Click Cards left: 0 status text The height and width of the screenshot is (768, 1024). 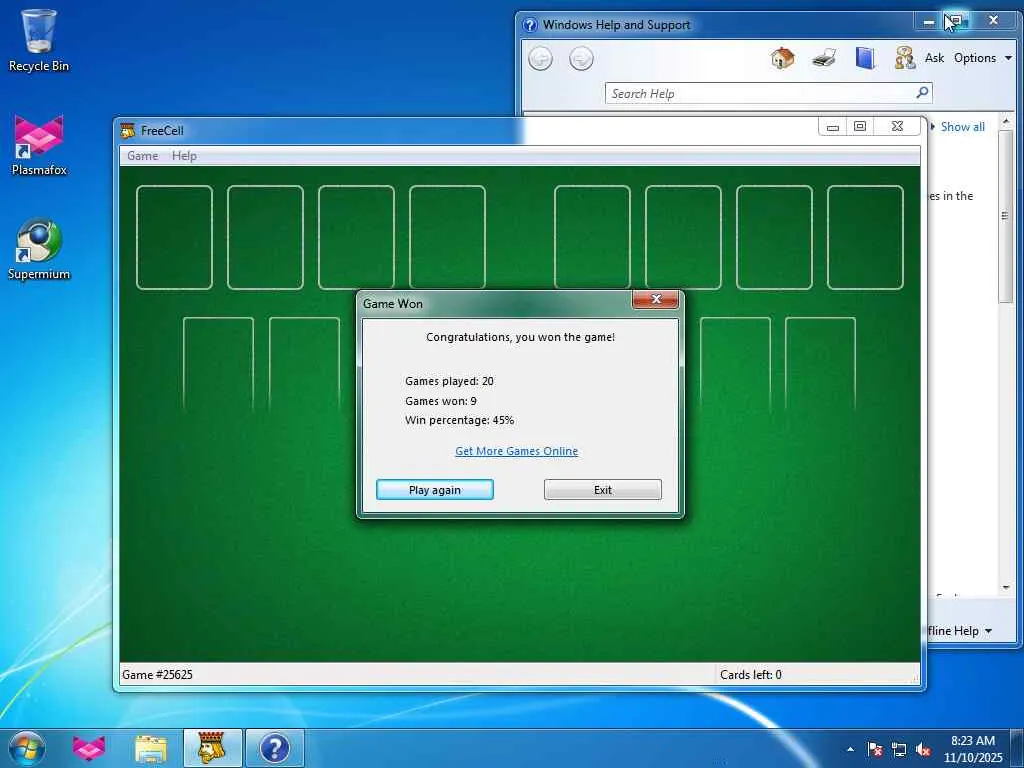coord(750,675)
